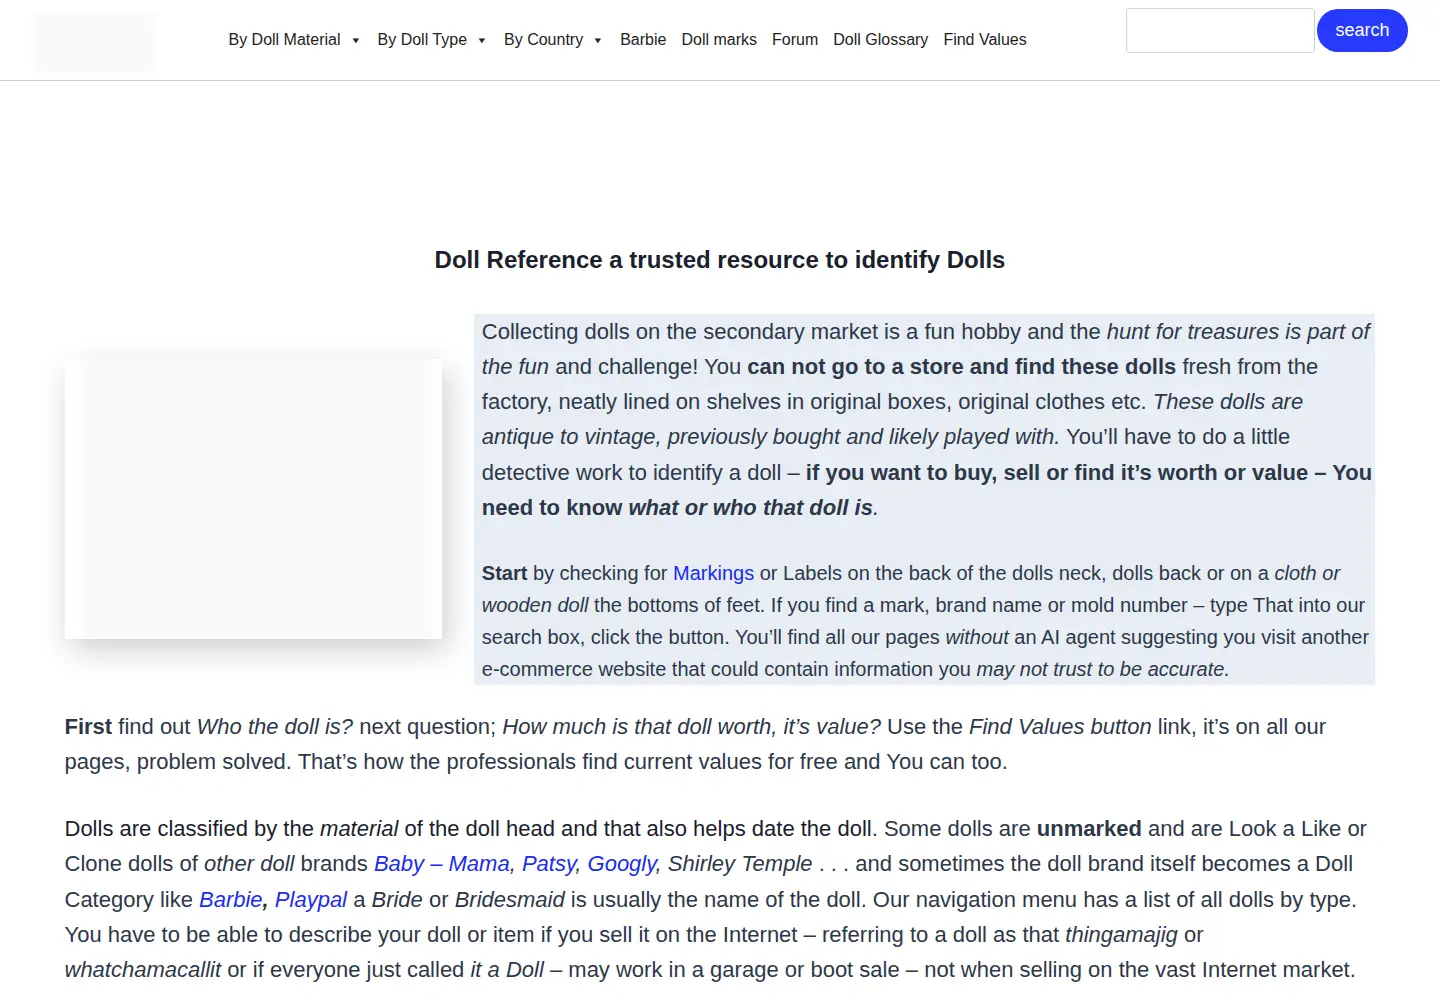Open the Baby – Mama link
The image size is (1440, 1000).
tap(444, 864)
